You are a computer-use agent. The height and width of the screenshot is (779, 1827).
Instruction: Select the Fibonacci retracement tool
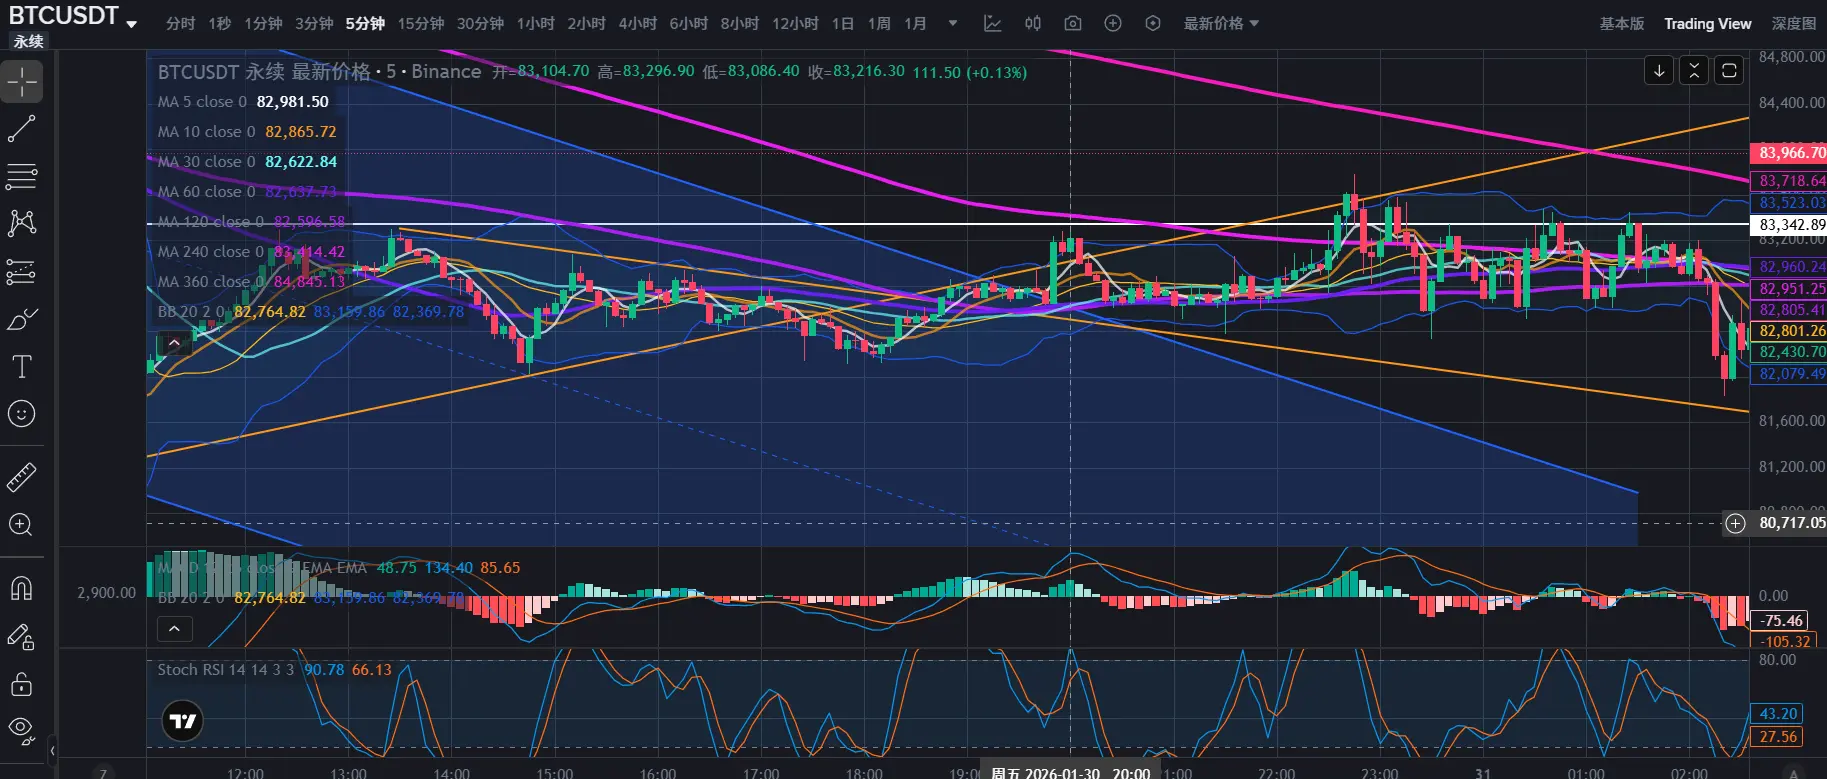[22, 271]
